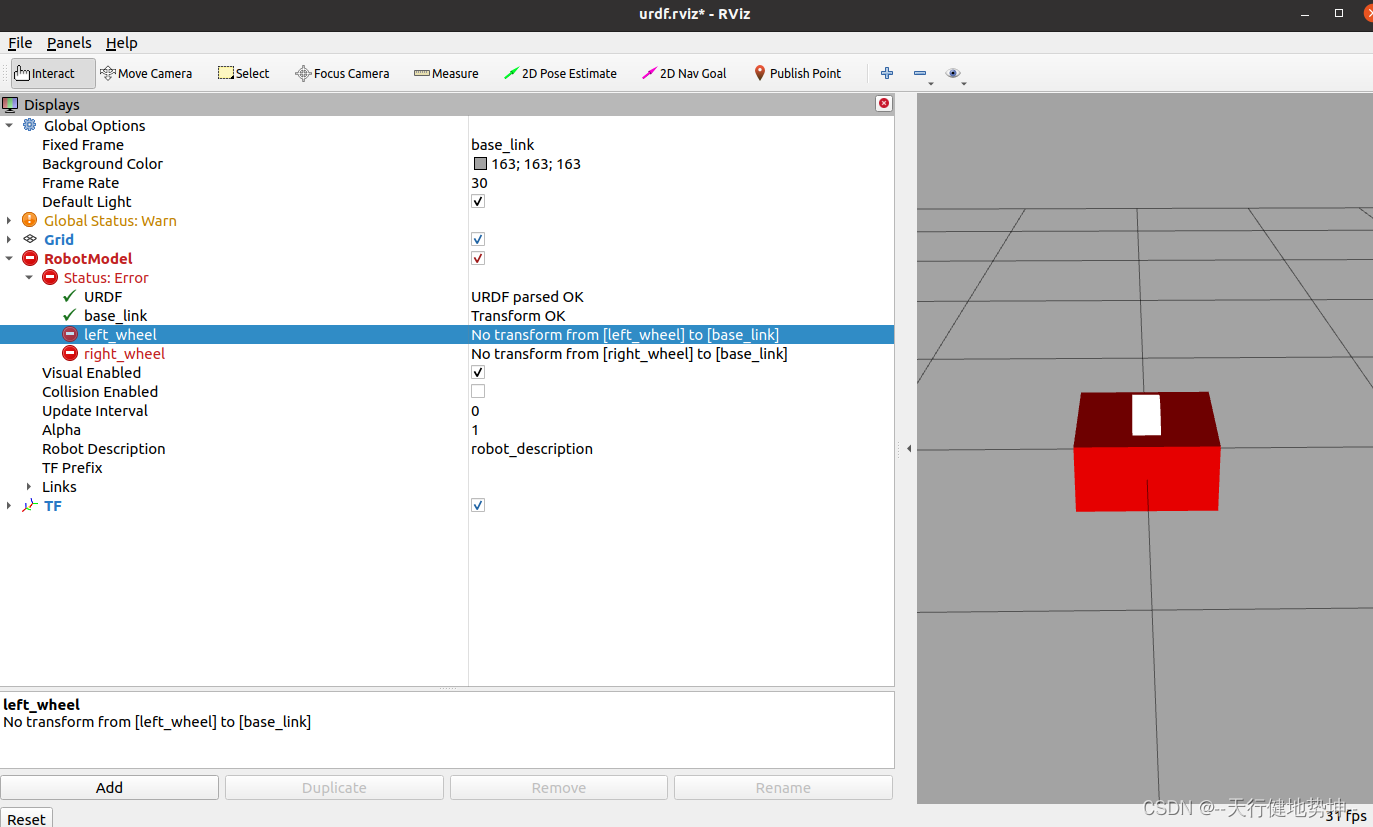
Task: Open the Panels menu
Action: 69,43
